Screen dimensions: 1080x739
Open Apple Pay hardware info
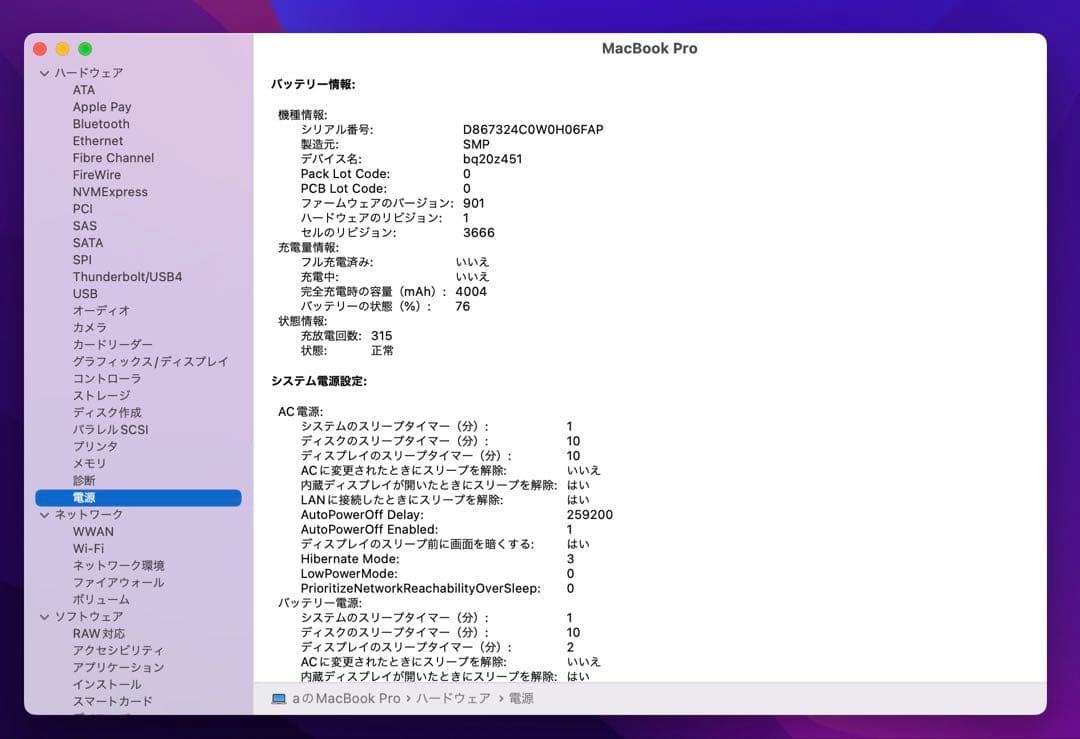(x=103, y=106)
